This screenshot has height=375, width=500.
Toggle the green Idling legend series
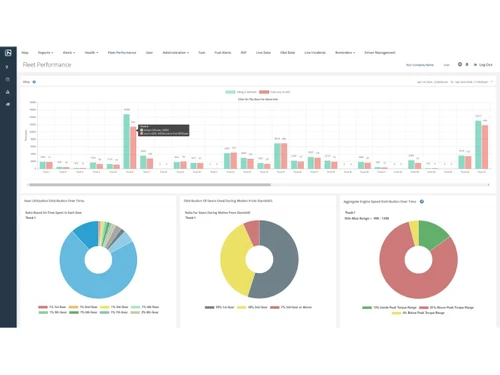241,92
